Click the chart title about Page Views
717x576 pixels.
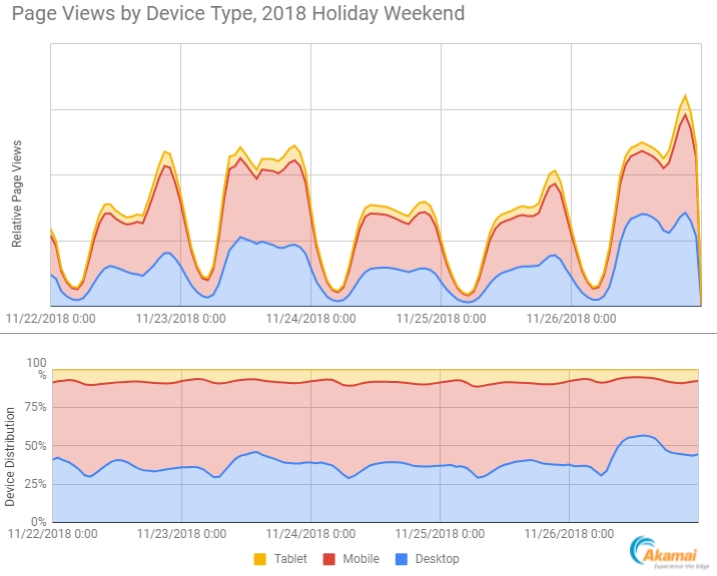point(238,15)
